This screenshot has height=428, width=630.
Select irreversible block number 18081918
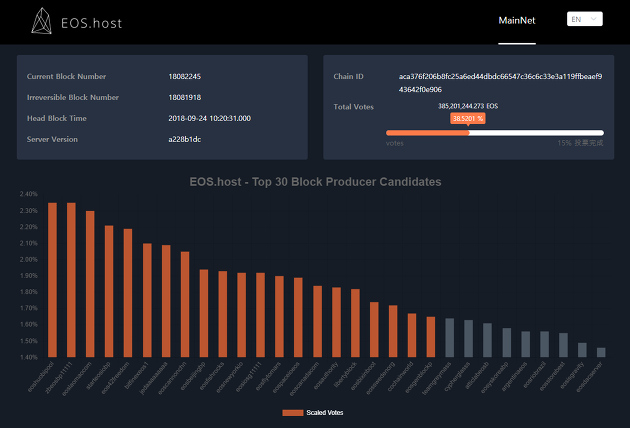click(184, 97)
